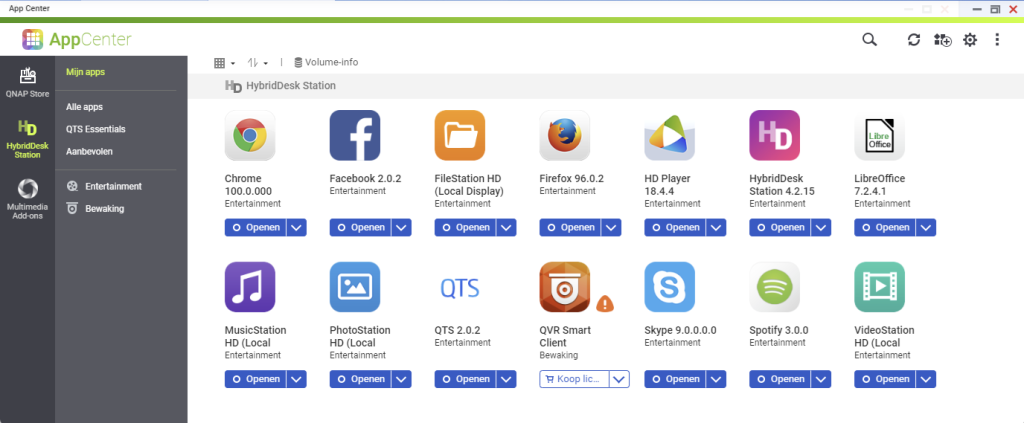Expand QVR Smart Client's dropdown arrow
1024x423 pixels.
[x=620, y=379]
